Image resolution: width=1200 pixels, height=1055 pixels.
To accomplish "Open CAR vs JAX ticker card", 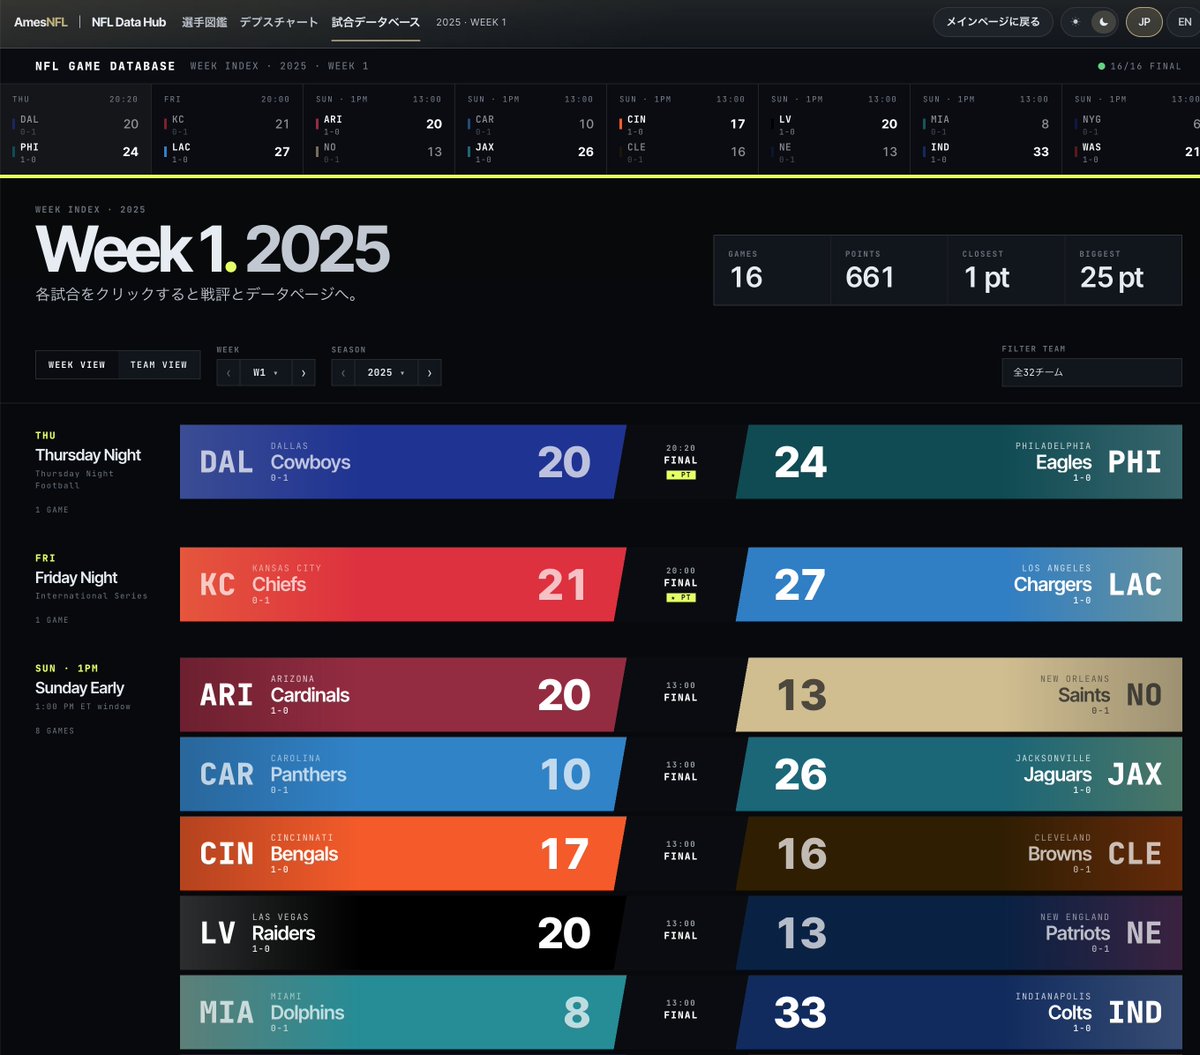I will pyautogui.click(x=531, y=129).
